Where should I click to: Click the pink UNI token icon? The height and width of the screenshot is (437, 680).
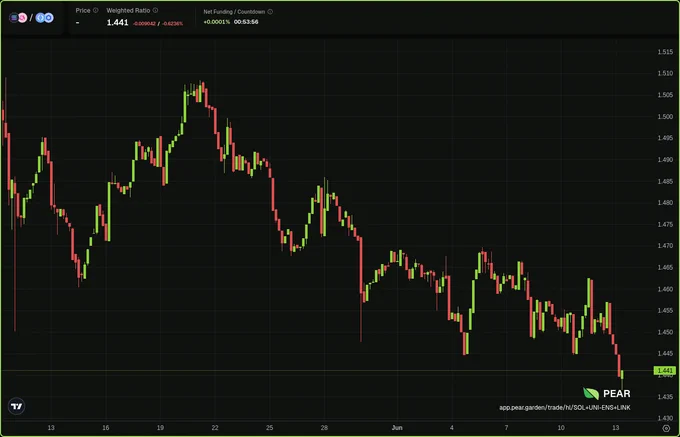point(22,18)
